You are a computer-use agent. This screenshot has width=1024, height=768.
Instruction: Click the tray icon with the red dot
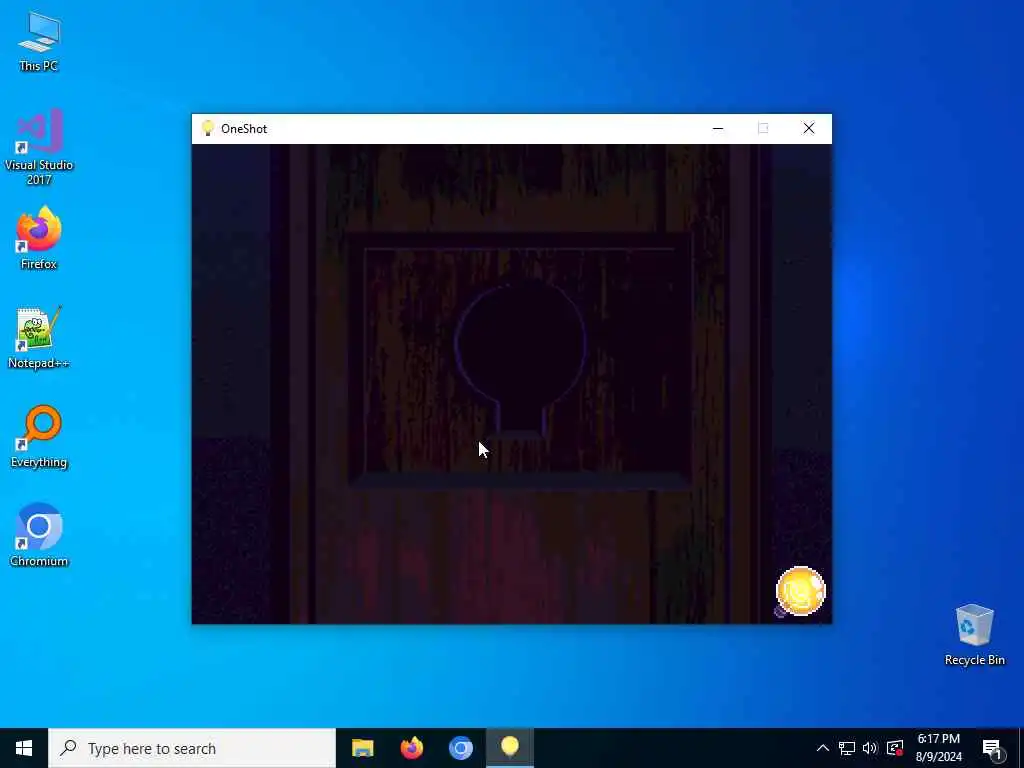895,748
